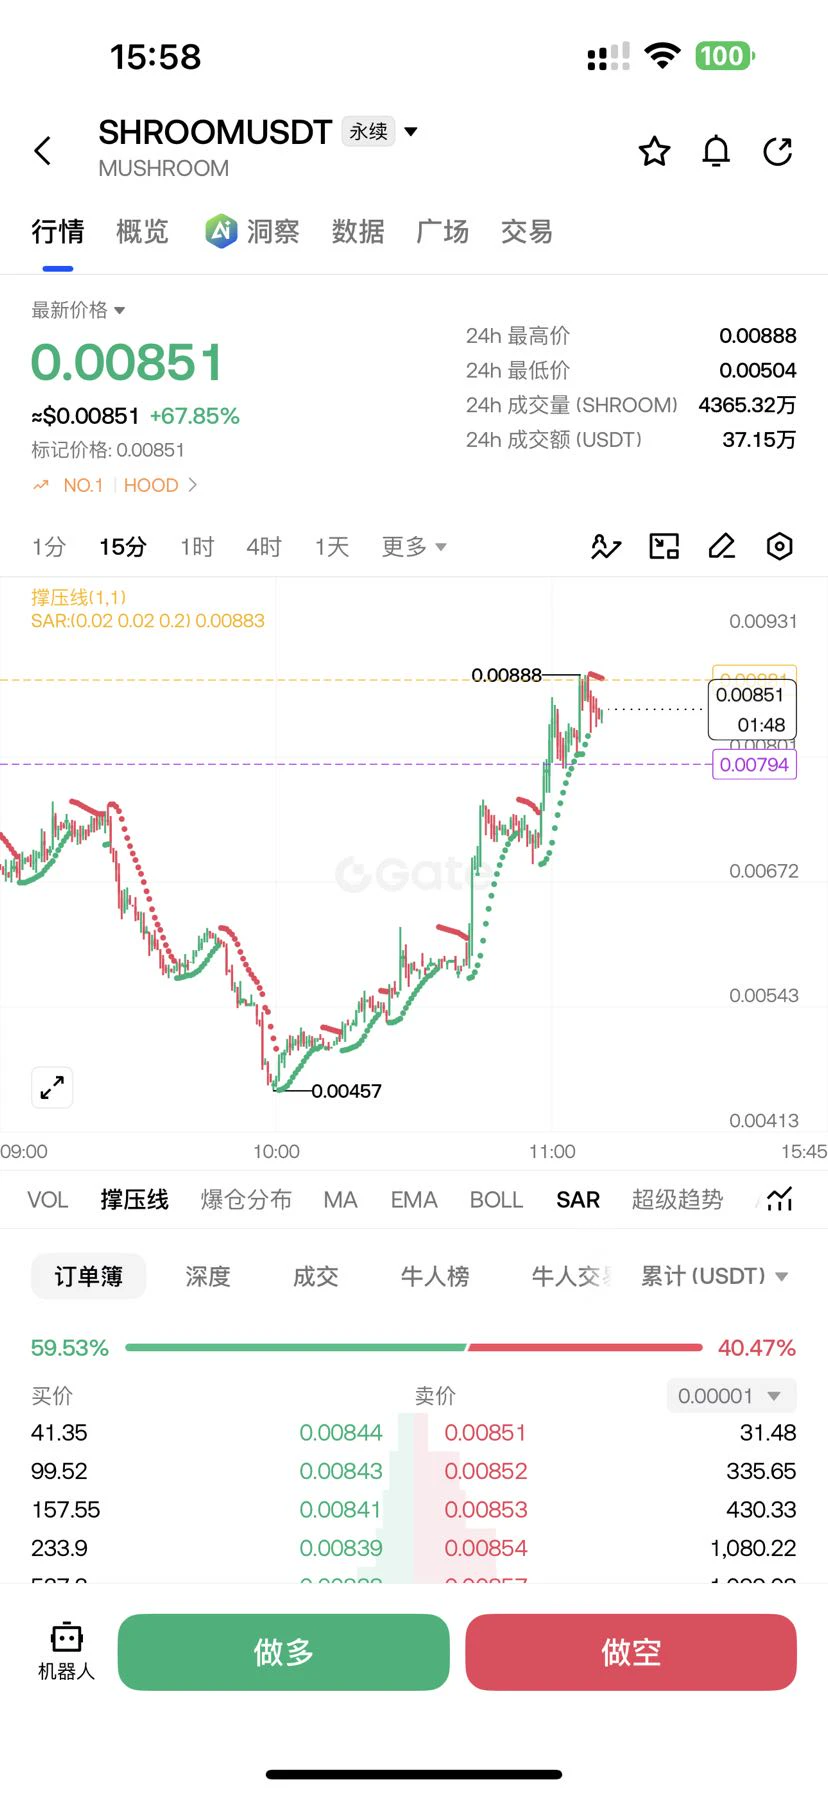Open chart settings hexagon icon
828x1795 pixels.
(779, 546)
